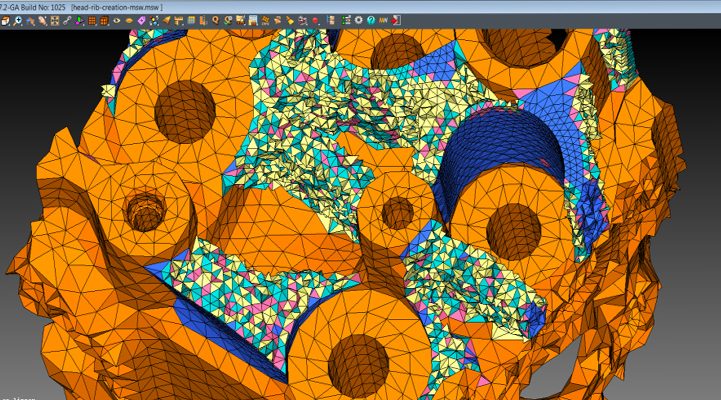This screenshot has width=721, height=400.
Task: Click the orange Q search icon
Action: point(213,20)
